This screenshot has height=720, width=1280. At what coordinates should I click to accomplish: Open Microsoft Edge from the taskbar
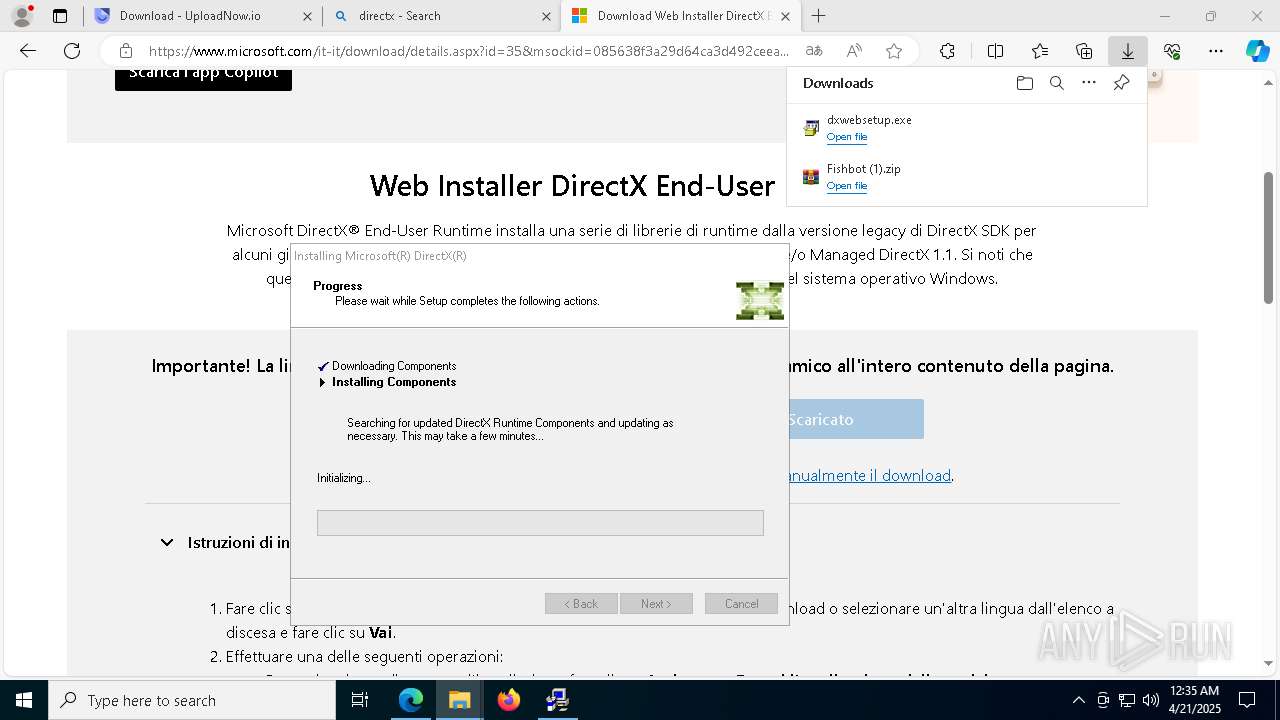click(x=411, y=700)
